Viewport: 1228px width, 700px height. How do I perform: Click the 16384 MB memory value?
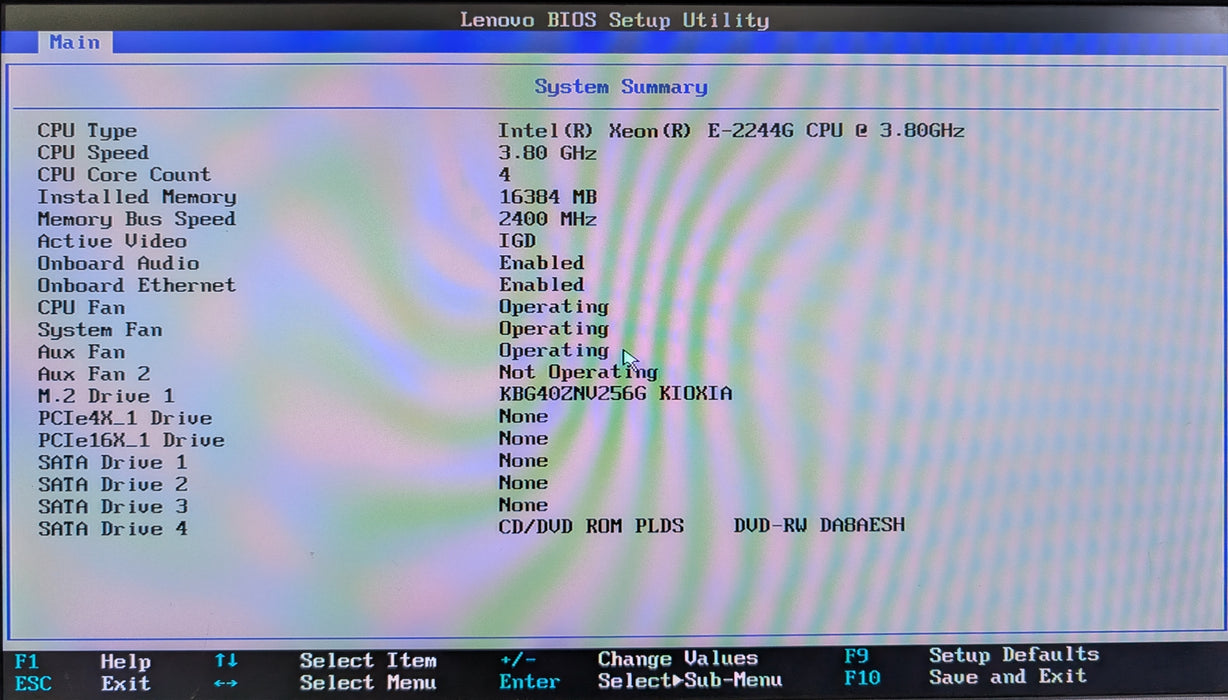tap(547, 197)
